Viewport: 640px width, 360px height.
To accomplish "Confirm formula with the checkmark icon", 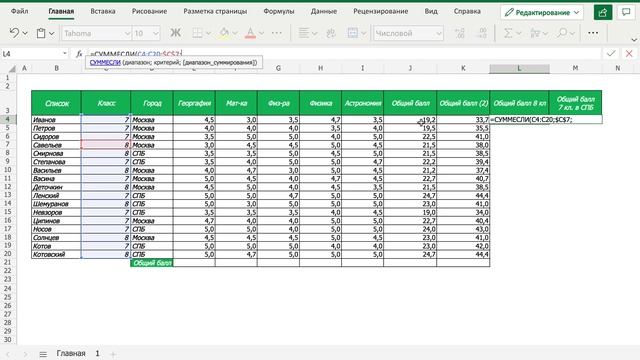I will pos(611,53).
